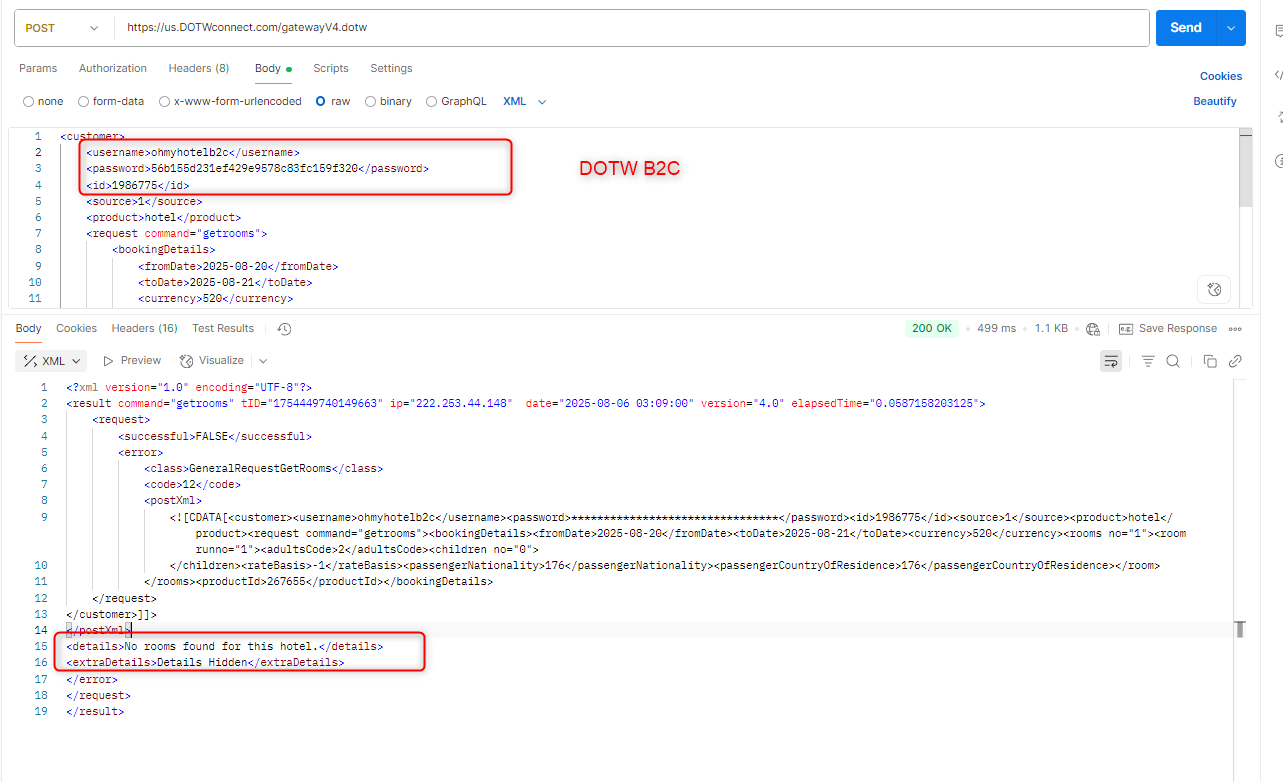This screenshot has height=782, width=1283.
Task: Select the x-www-form-urlencoded body type
Action: pos(230,101)
